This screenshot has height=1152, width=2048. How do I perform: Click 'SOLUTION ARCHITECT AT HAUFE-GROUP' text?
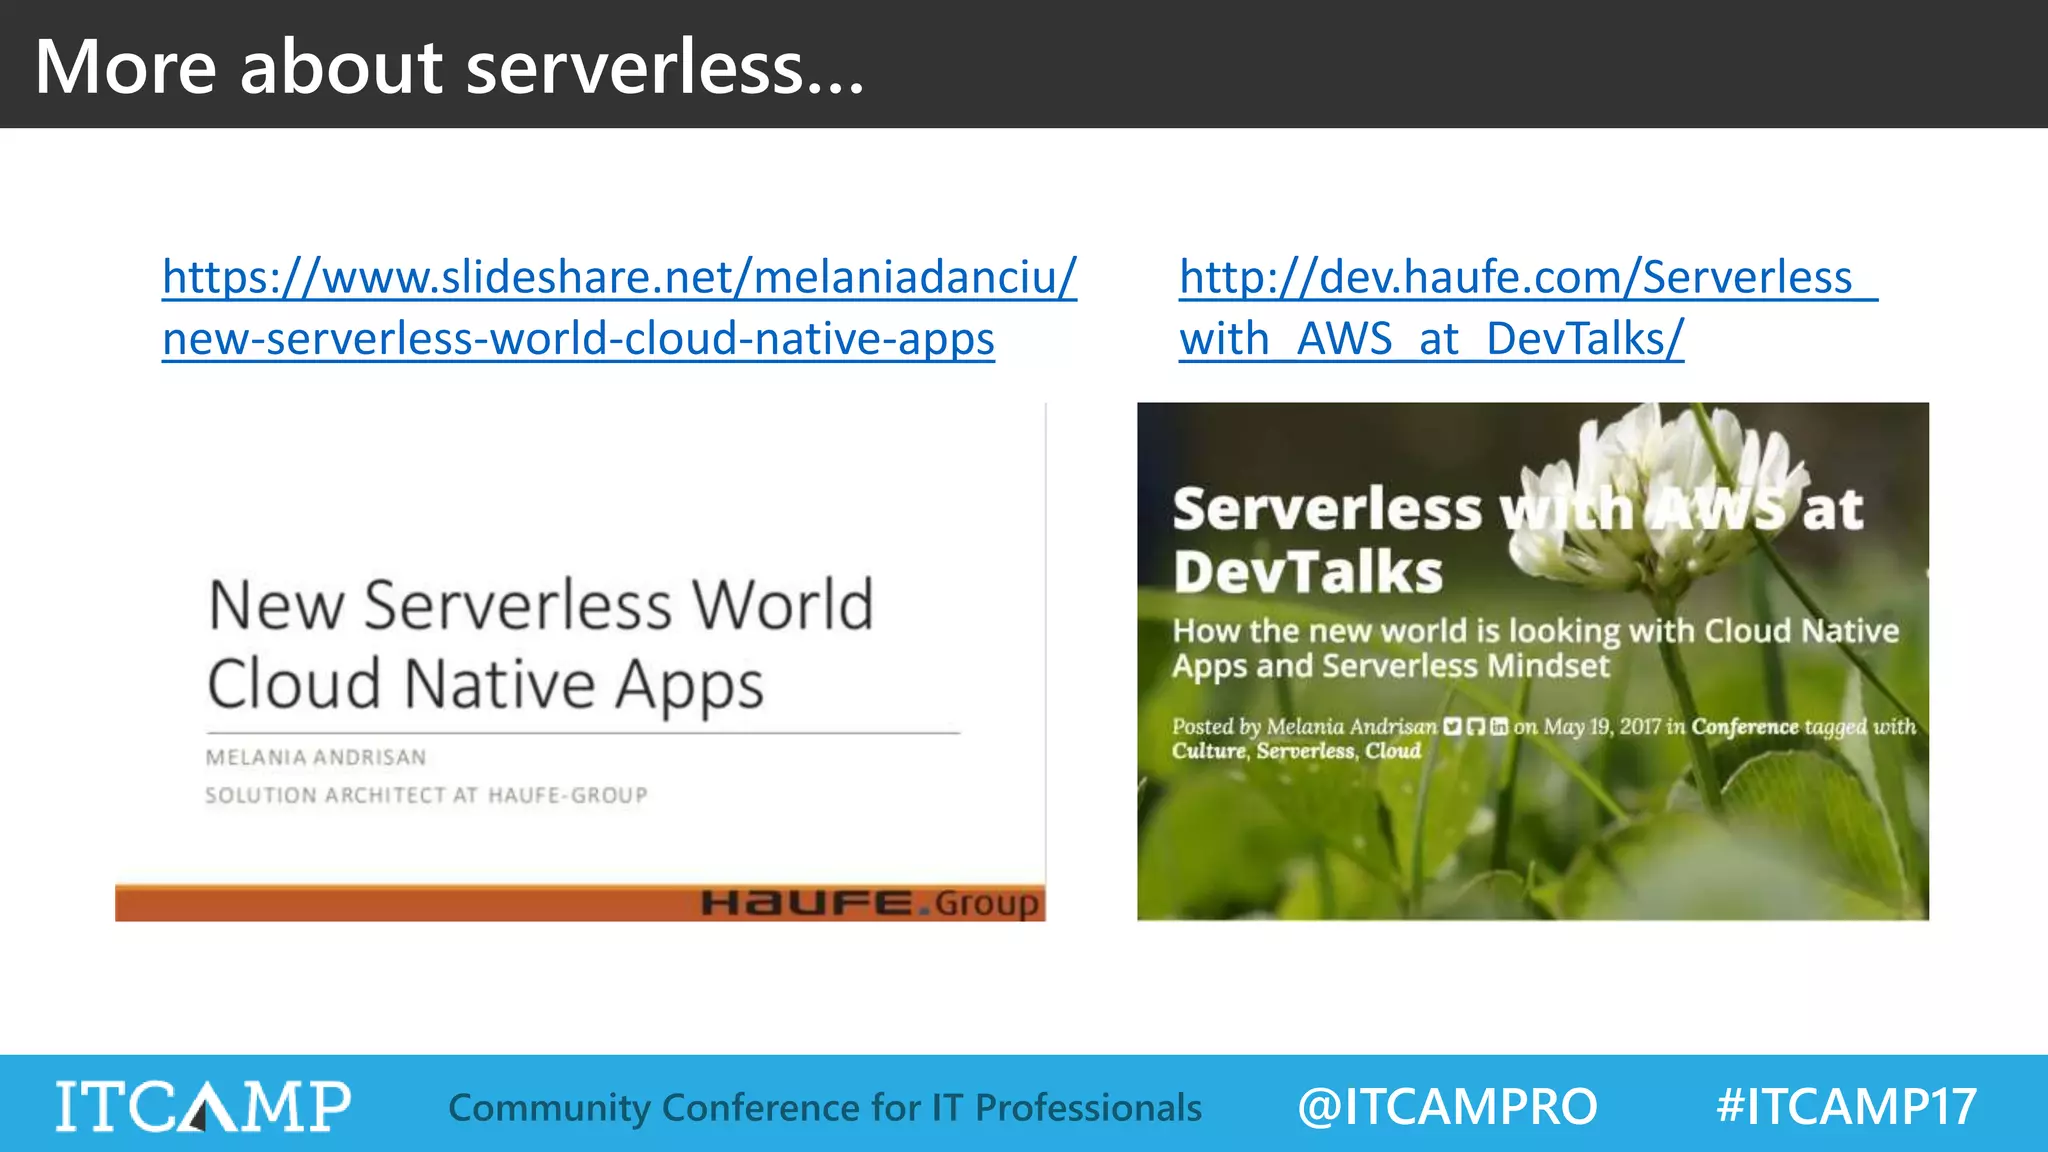coord(427,795)
